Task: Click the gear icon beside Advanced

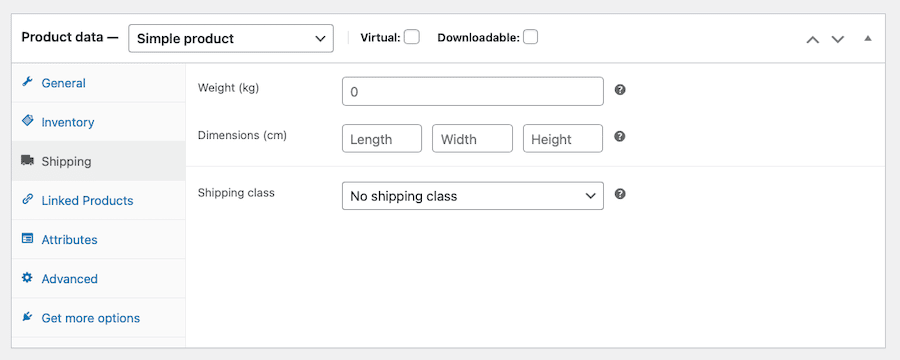Action: (x=27, y=277)
